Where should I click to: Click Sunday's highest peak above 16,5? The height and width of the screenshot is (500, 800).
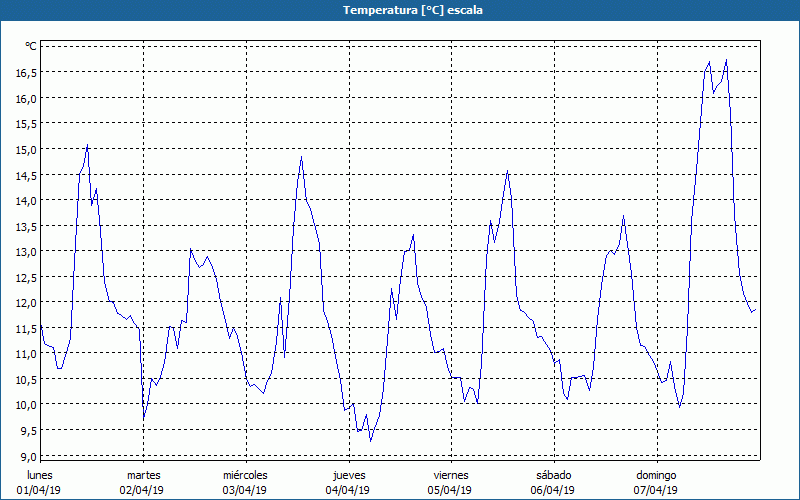click(x=726, y=60)
